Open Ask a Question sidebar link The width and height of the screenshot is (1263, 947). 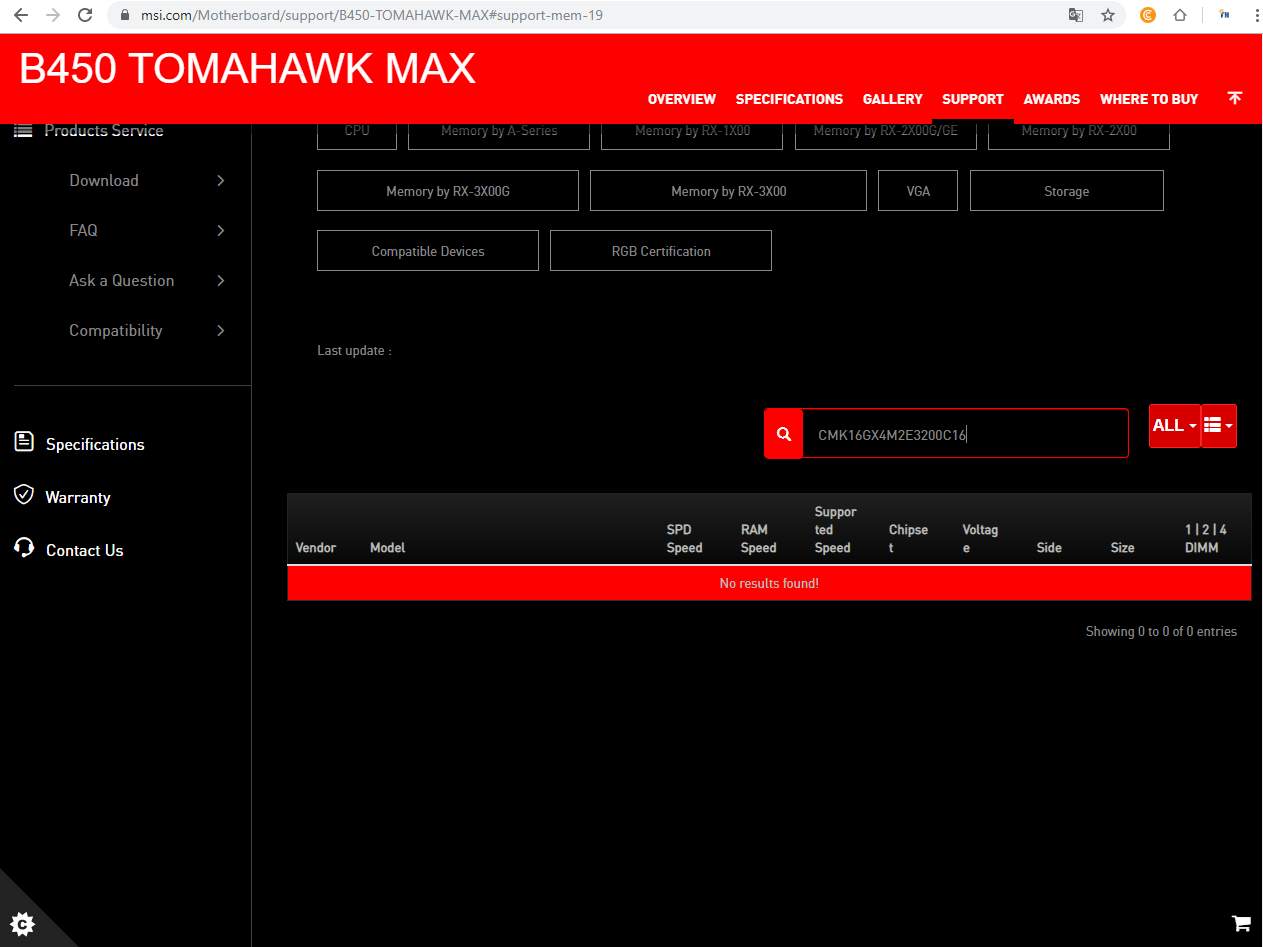coord(121,280)
